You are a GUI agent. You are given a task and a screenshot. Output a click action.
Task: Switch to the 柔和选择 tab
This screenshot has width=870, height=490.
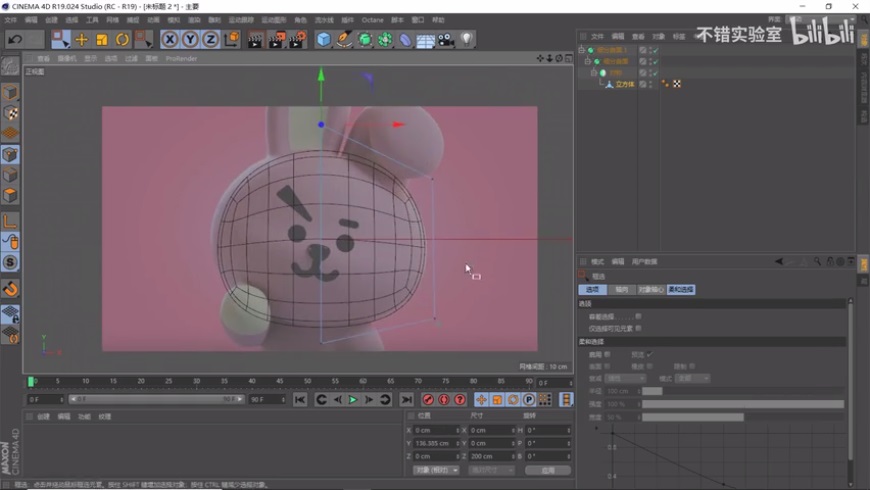pyautogui.click(x=681, y=290)
